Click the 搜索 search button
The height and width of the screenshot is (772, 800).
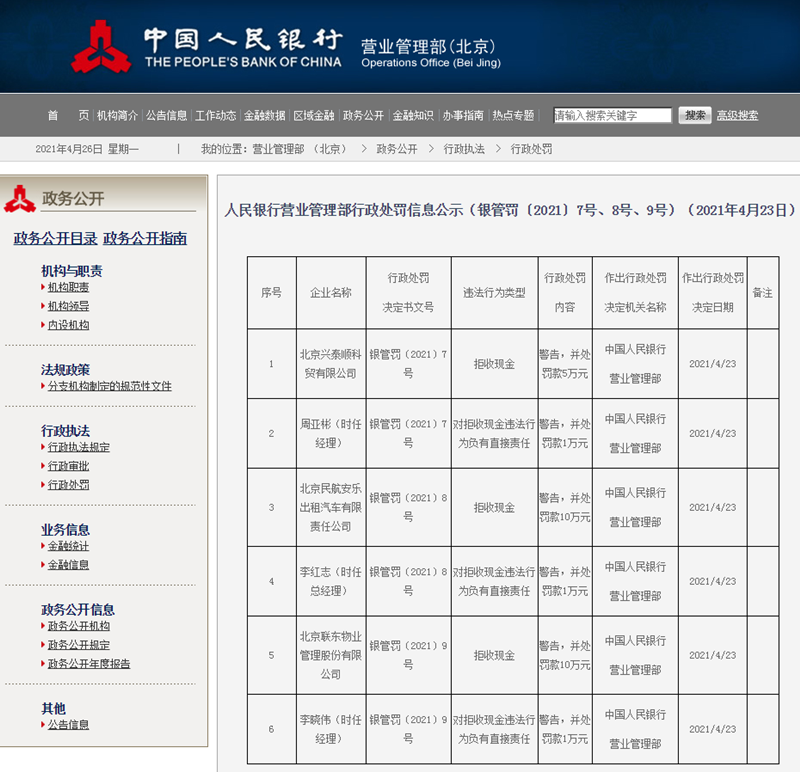click(694, 115)
